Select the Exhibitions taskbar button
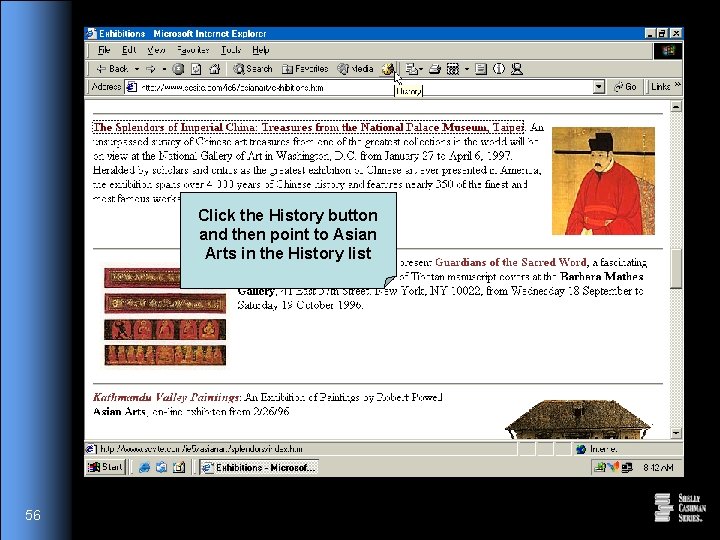 point(259,467)
